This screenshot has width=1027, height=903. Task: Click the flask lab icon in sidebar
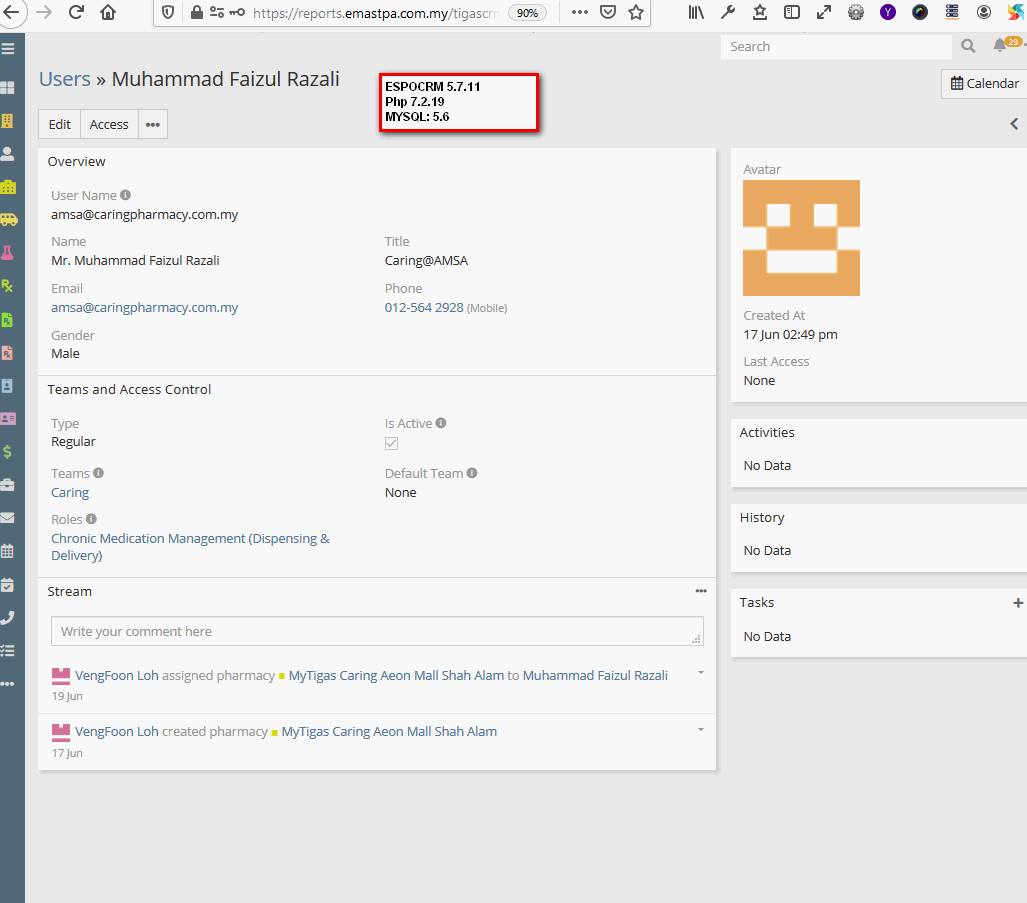tap(8, 253)
